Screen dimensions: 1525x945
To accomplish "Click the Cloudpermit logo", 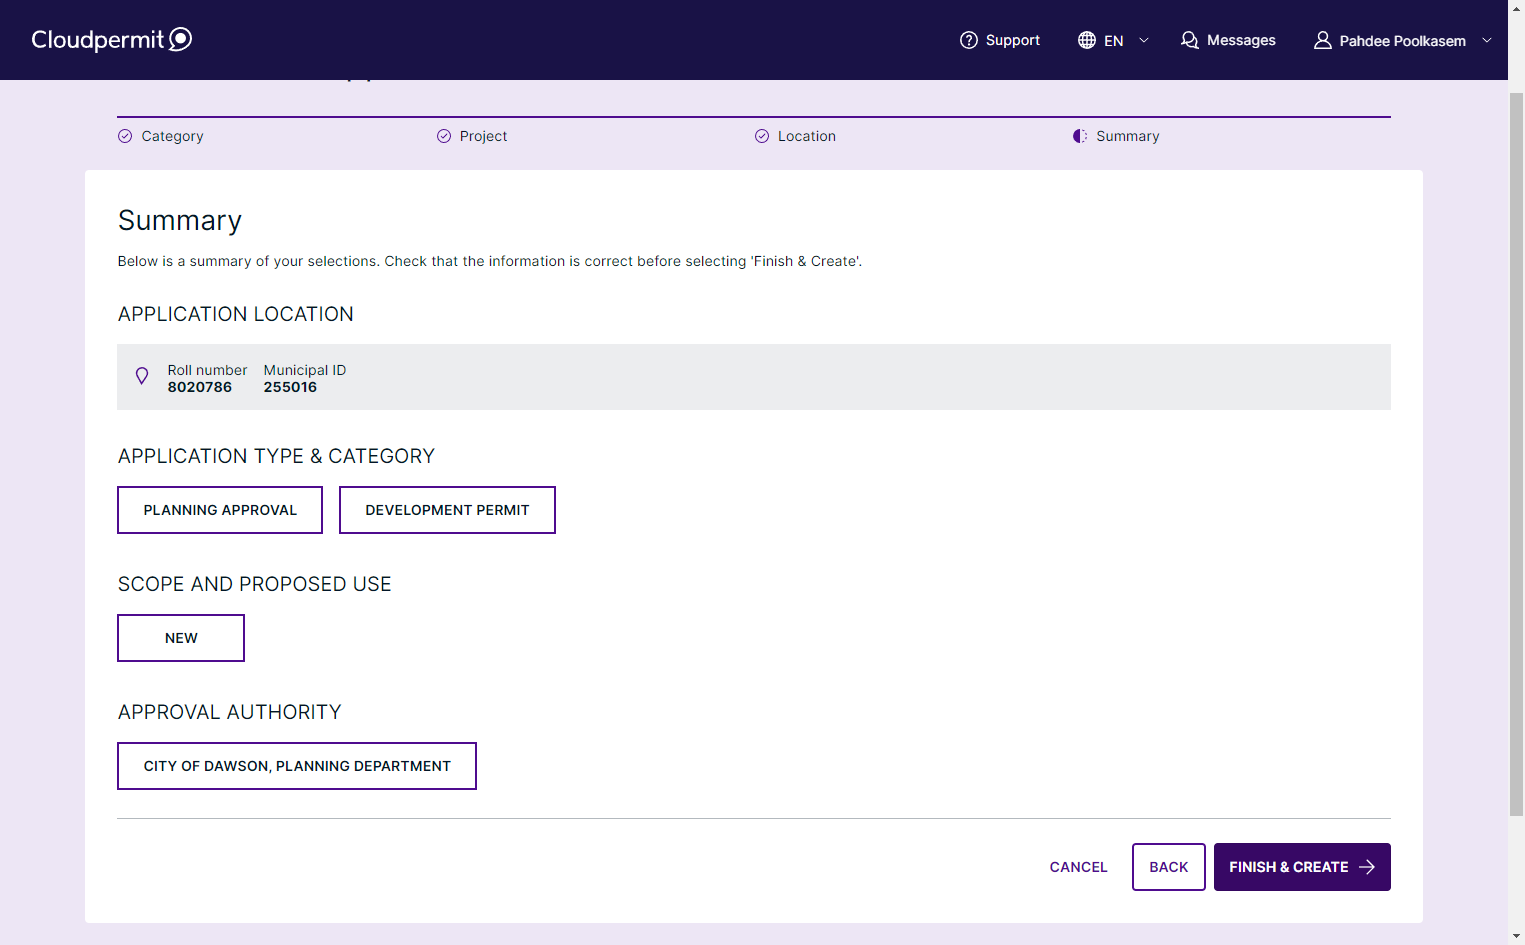I will [x=112, y=39].
